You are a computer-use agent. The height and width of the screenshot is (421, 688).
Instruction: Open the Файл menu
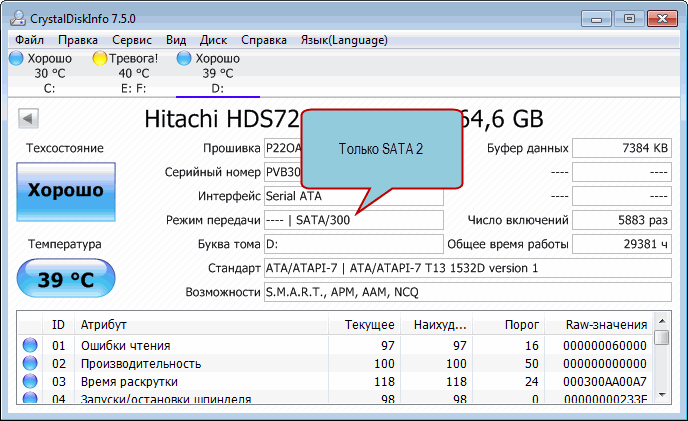pos(29,40)
